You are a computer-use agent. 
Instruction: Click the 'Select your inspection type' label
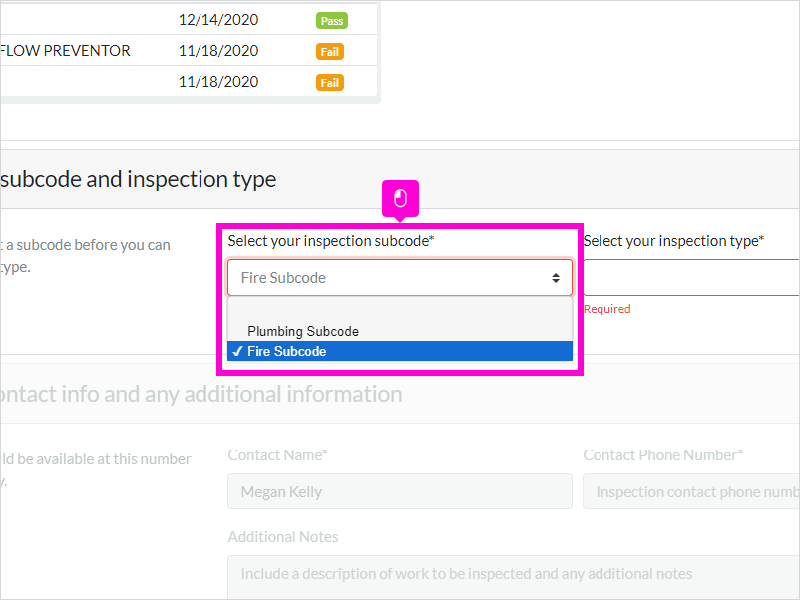click(x=673, y=241)
